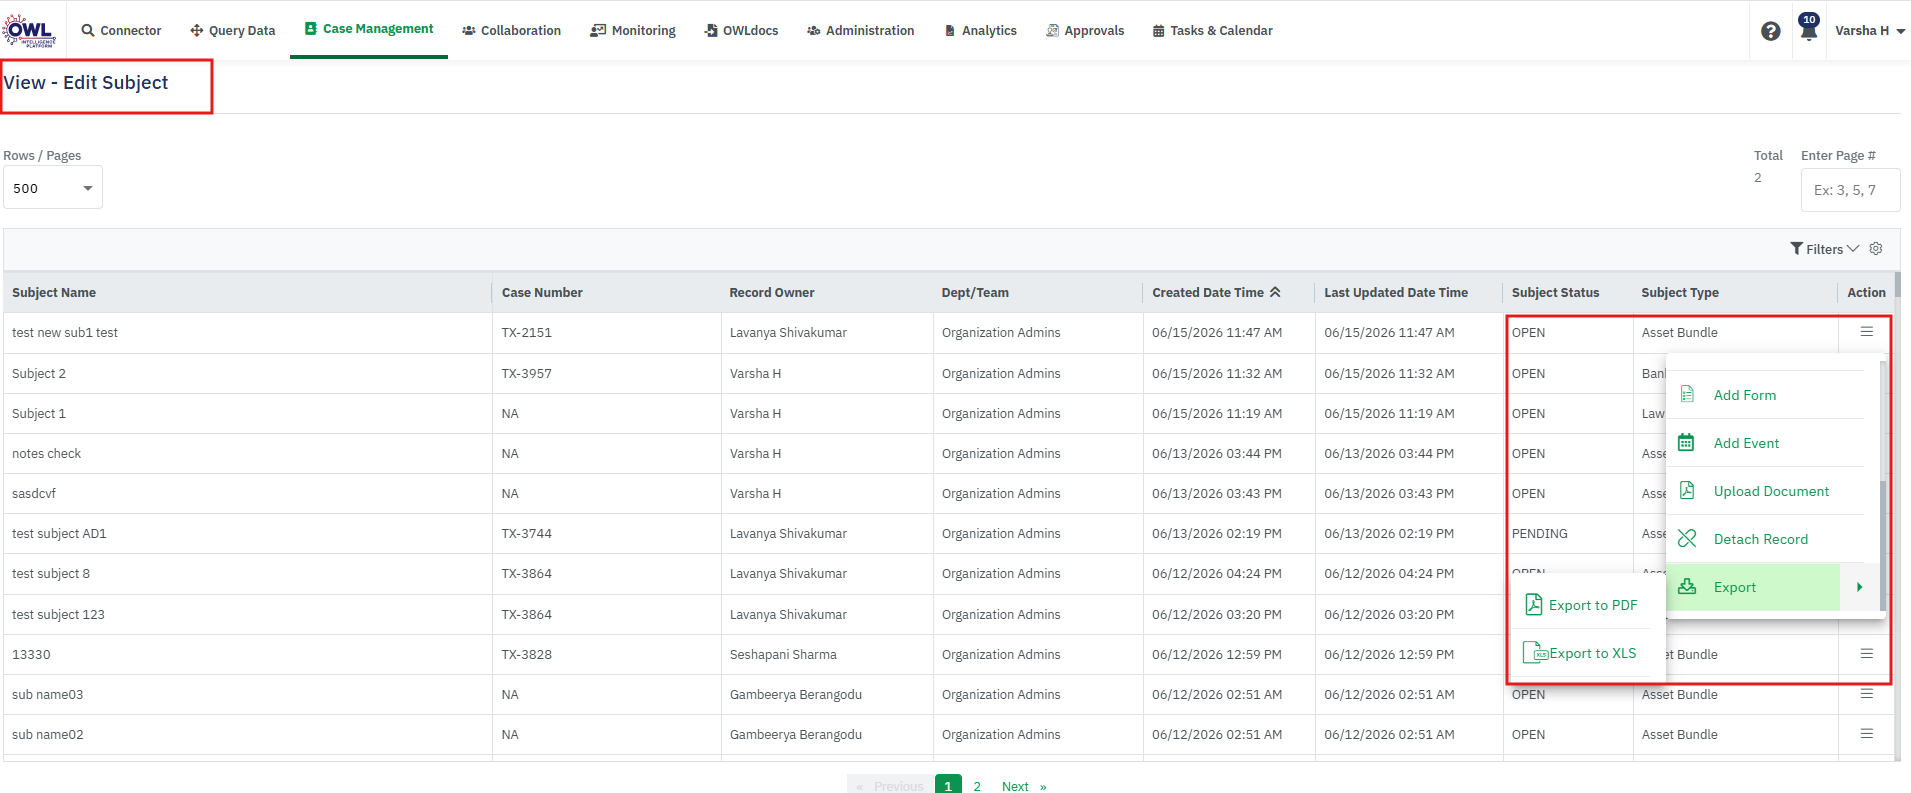
Task: Select the Case Management tab
Action: [369, 29]
